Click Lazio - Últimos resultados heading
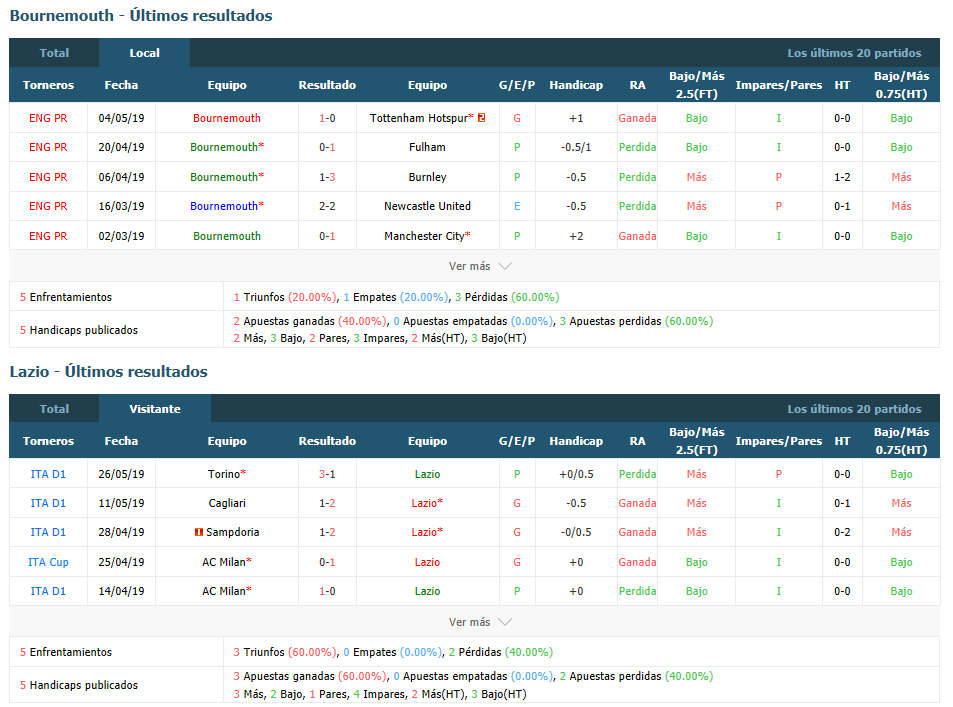The height and width of the screenshot is (707, 953). tap(108, 371)
